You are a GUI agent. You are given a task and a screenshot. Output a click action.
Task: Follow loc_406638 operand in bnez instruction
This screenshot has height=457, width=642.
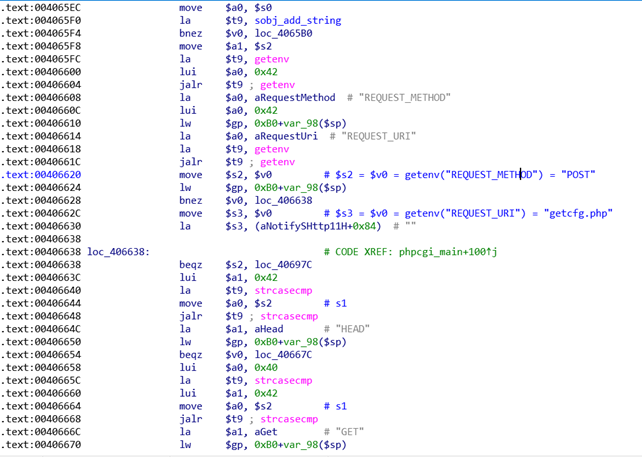coord(283,200)
